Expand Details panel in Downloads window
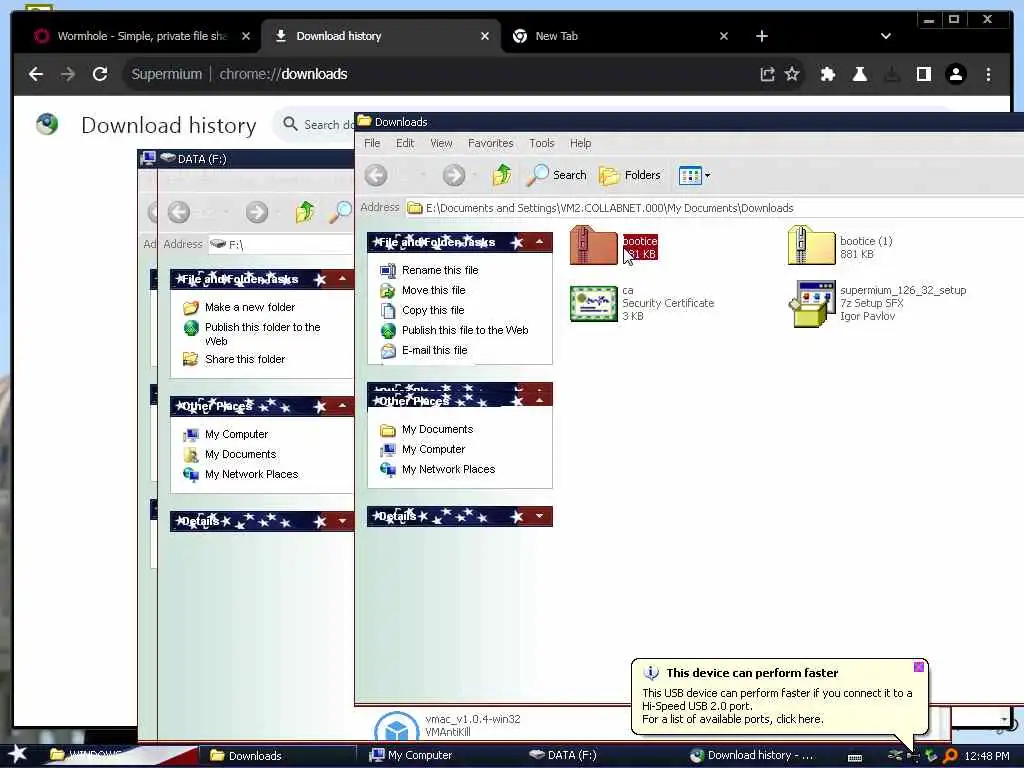The height and width of the screenshot is (768, 1024). pos(539,516)
